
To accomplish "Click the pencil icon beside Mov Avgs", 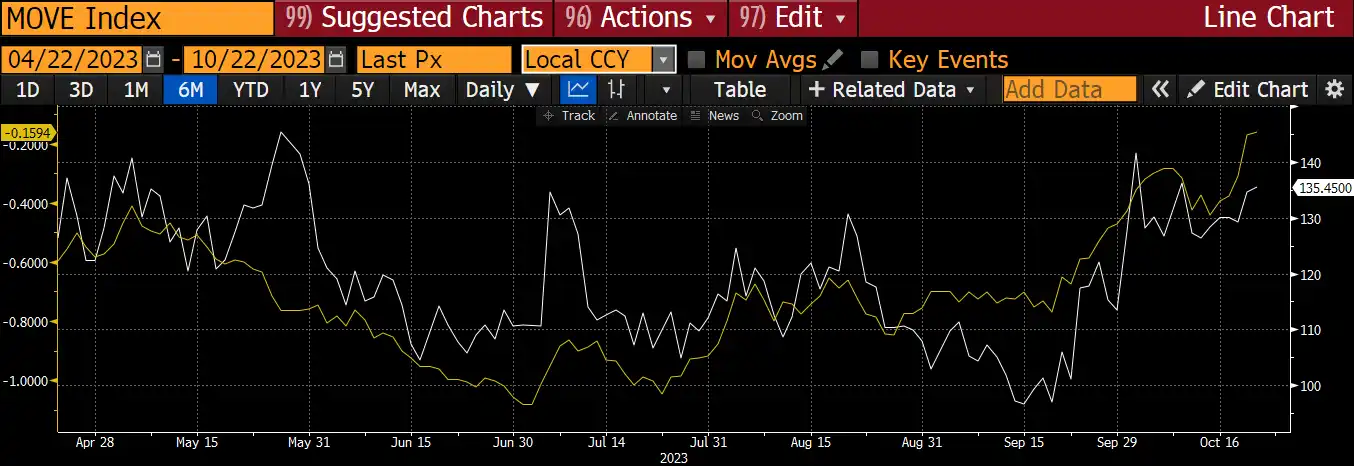I will [834, 59].
